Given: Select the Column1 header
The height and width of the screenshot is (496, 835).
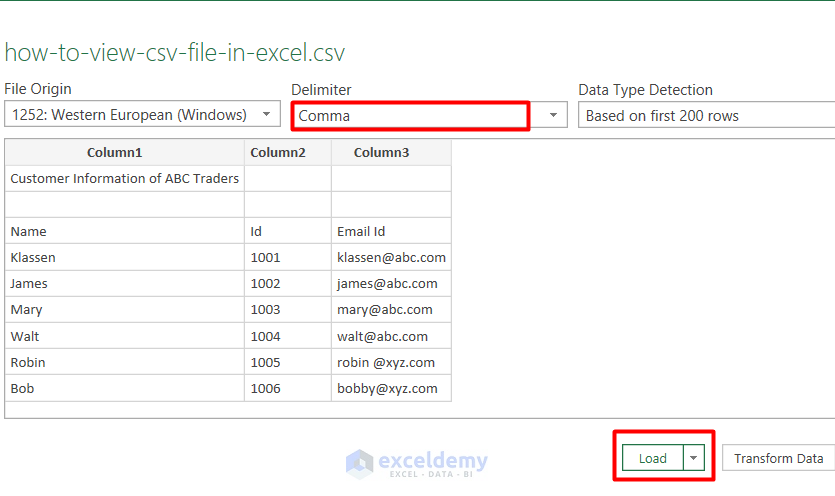Looking at the screenshot, I should [x=125, y=152].
